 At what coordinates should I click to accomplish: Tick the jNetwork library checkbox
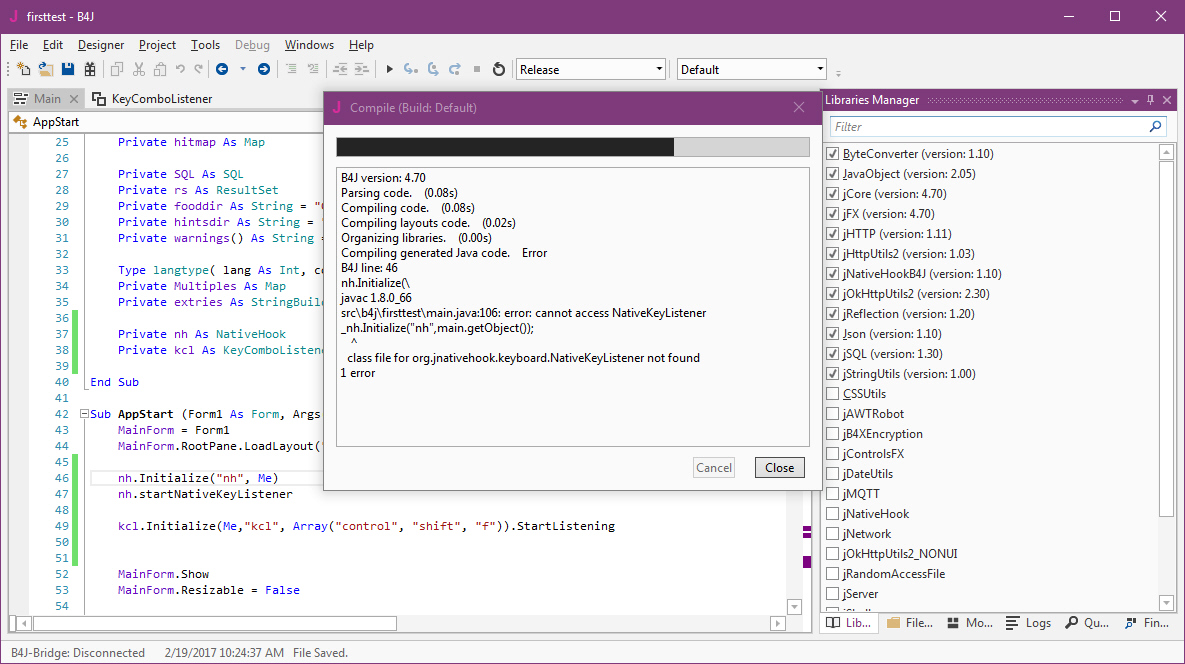(833, 534)
